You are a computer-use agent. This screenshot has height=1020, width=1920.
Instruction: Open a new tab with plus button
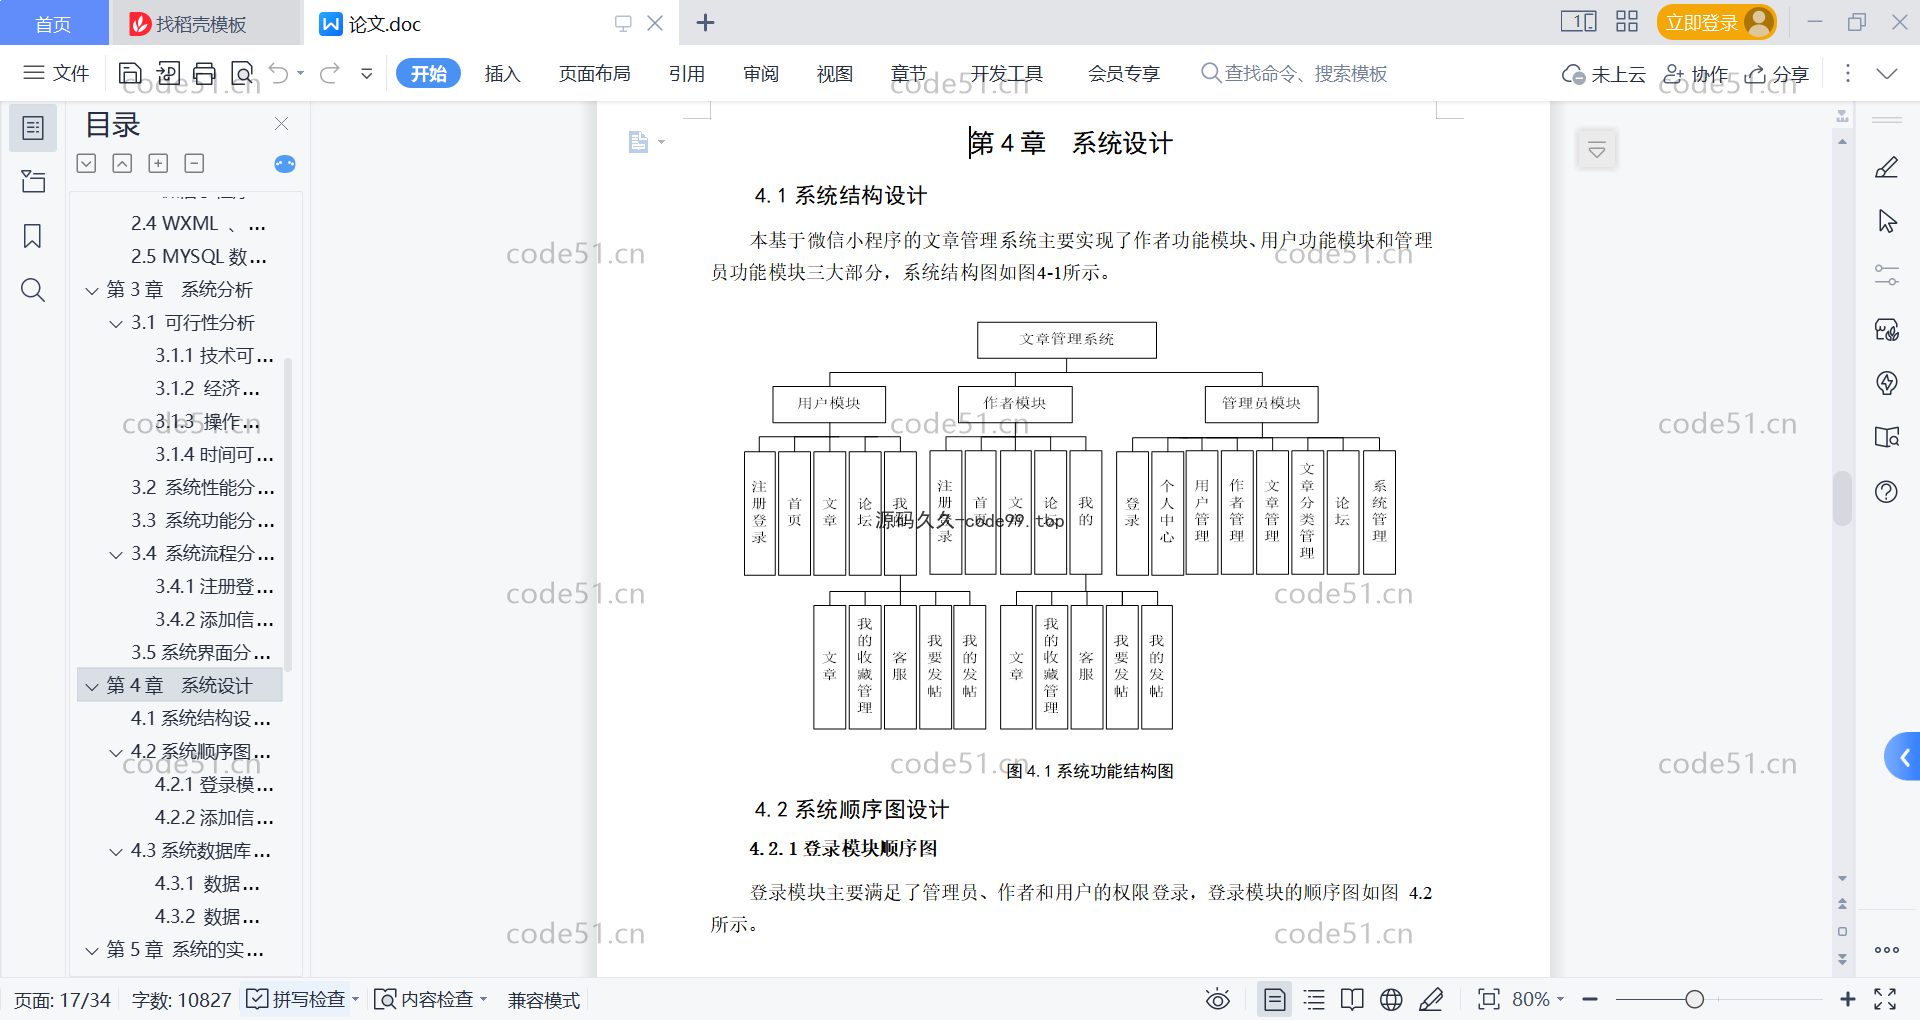coord(705,23)
